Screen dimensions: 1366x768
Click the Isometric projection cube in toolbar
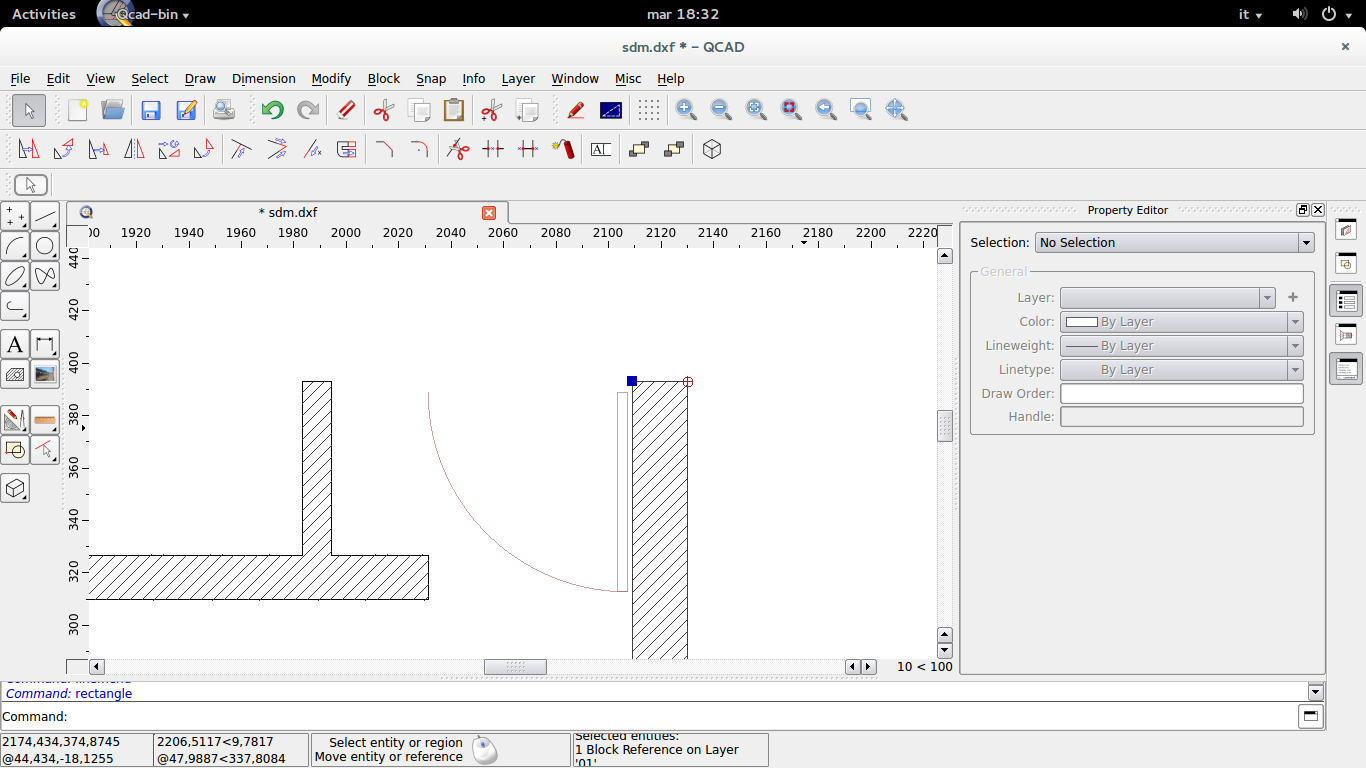coord(712,149)
